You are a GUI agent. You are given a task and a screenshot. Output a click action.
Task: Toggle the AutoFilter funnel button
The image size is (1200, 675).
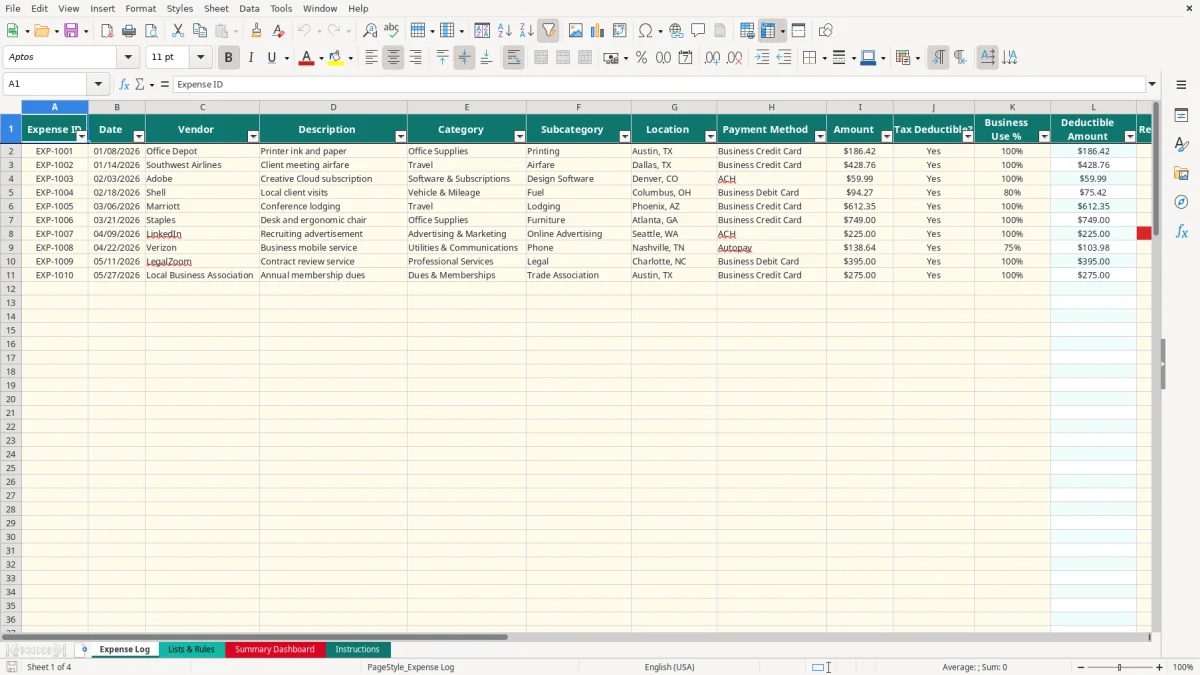(x=549, y=31)
